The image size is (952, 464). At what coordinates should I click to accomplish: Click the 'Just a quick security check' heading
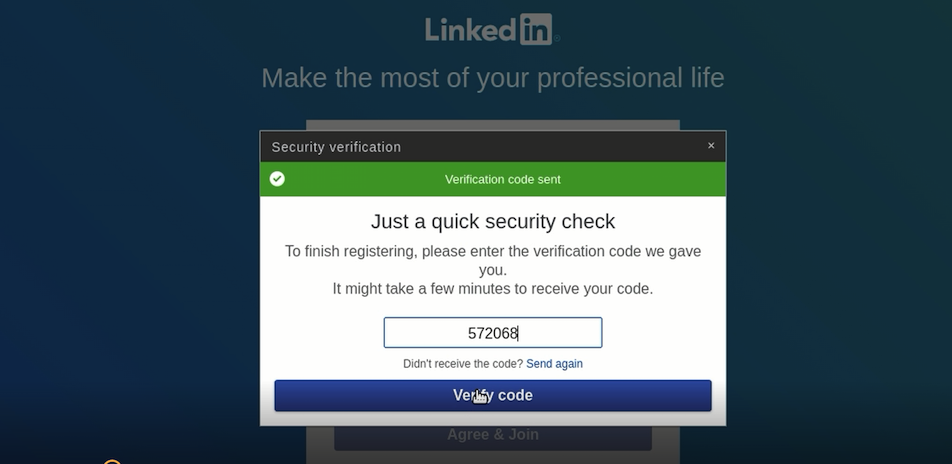coord(492,221)
